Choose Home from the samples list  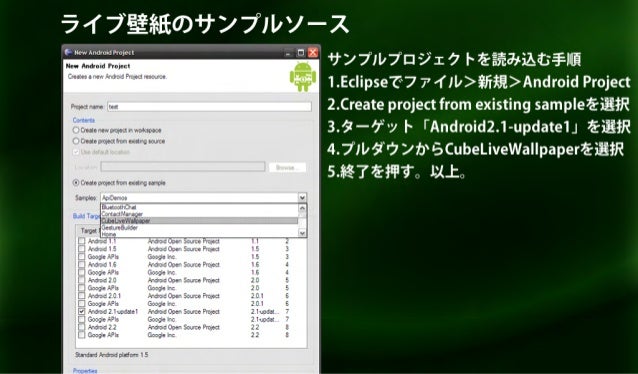(x=199, y=234)
